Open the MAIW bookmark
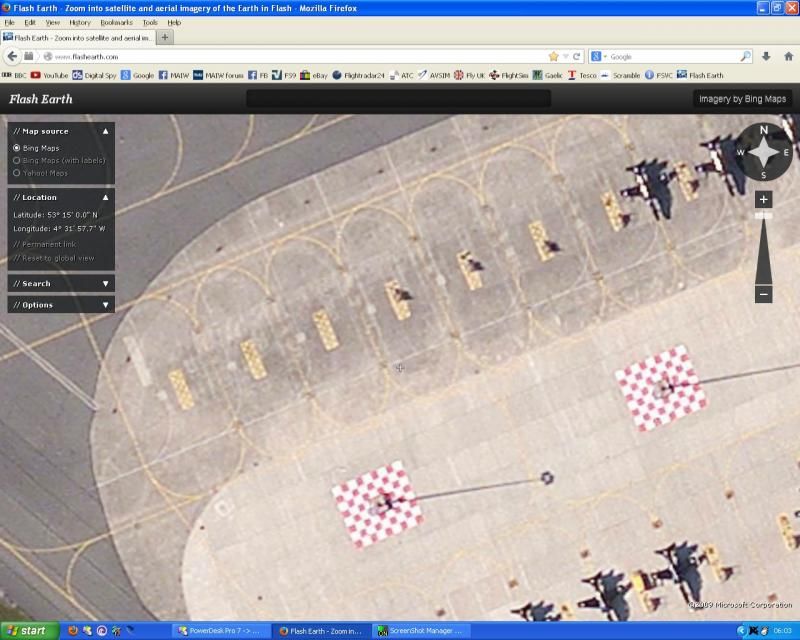This screenshot has width=800, height=640. coord(174,75)
